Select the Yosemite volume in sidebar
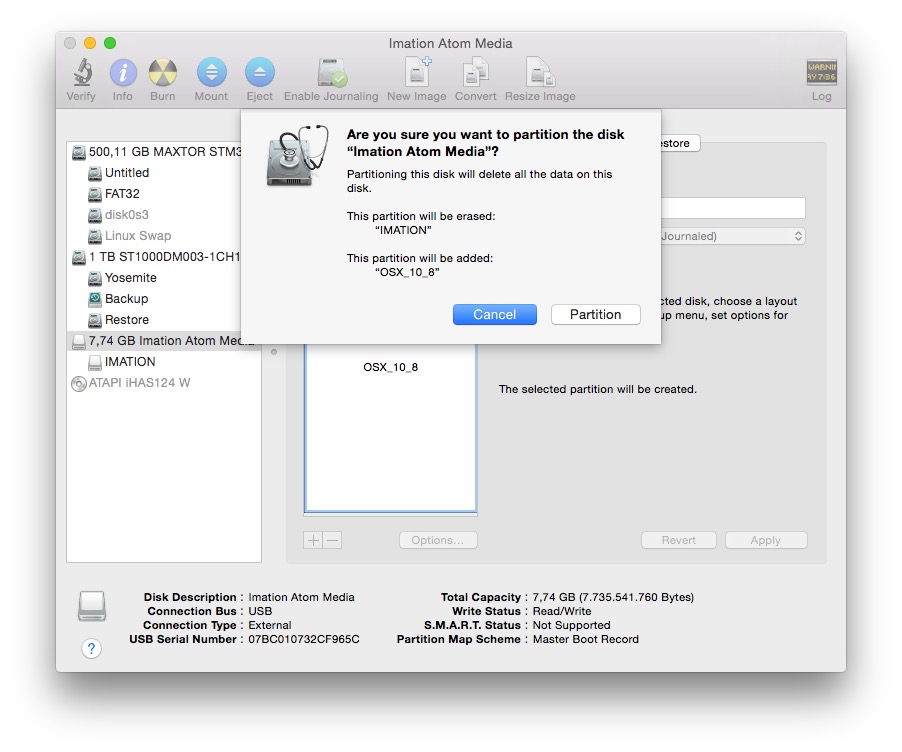This screenshot has height=752, width=902. 130,278
